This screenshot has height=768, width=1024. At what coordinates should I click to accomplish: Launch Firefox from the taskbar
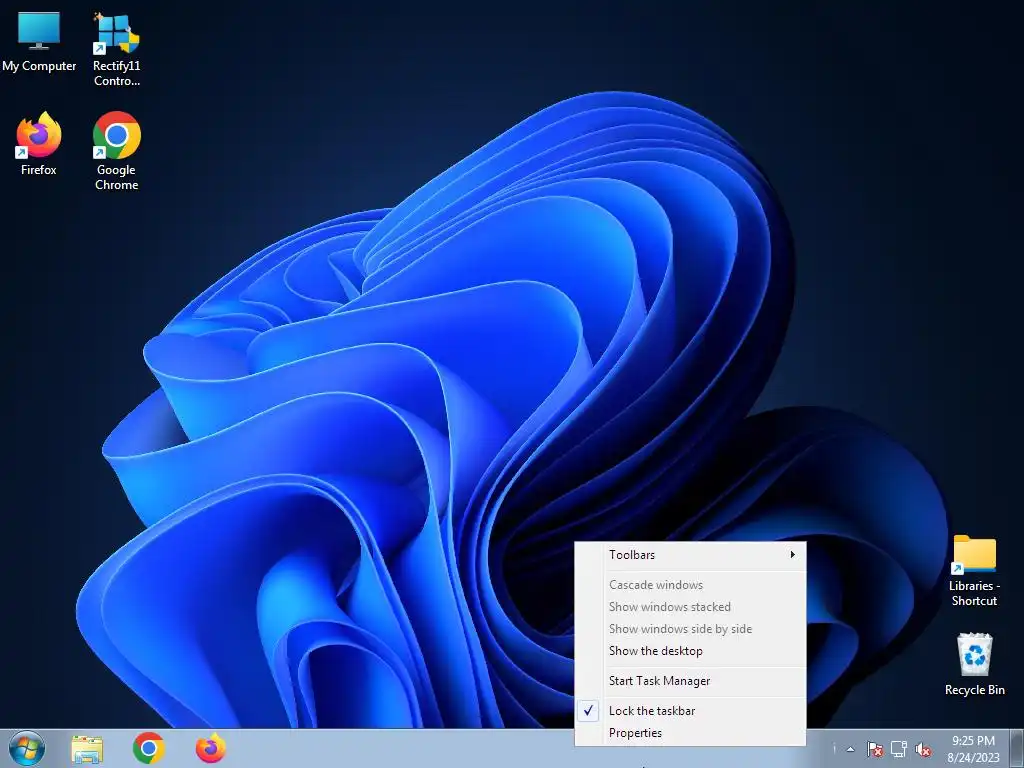click(x=210, y=748)
